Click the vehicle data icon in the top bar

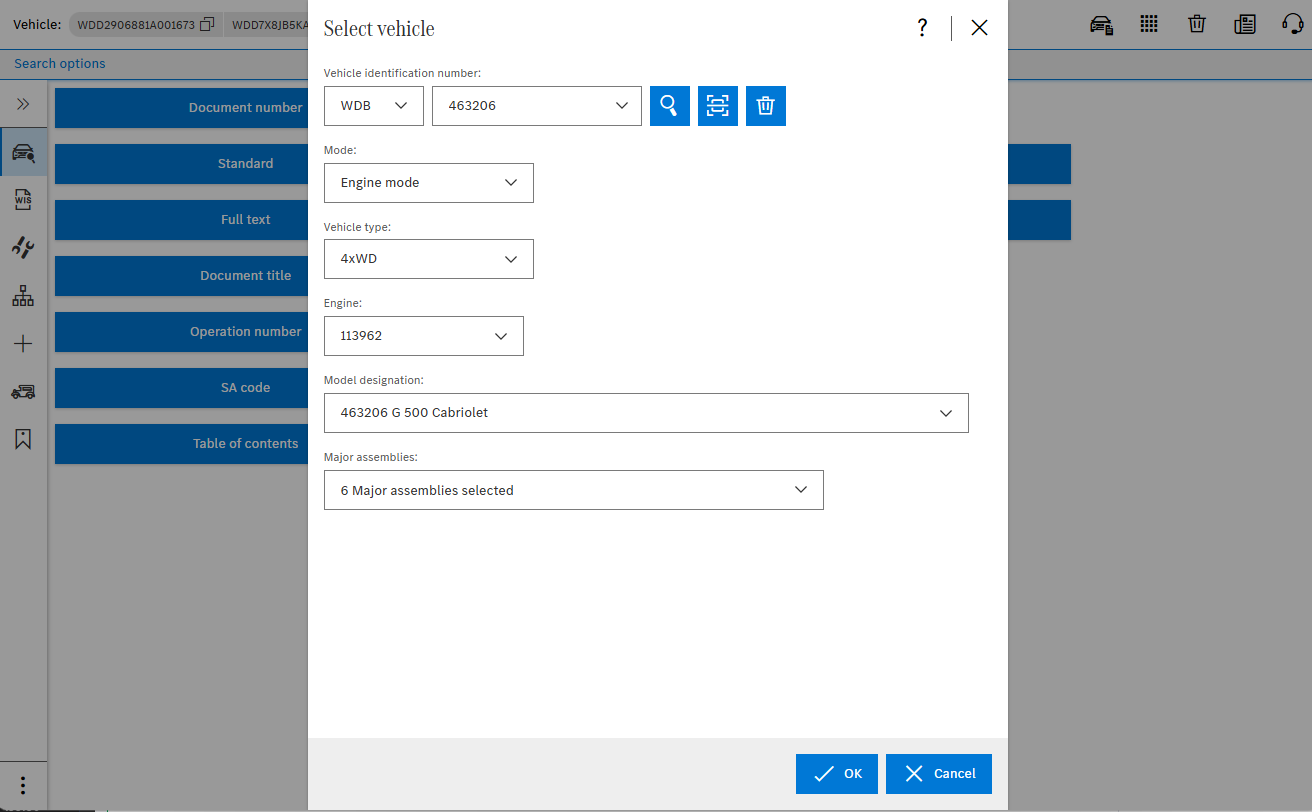(1102, 25)
